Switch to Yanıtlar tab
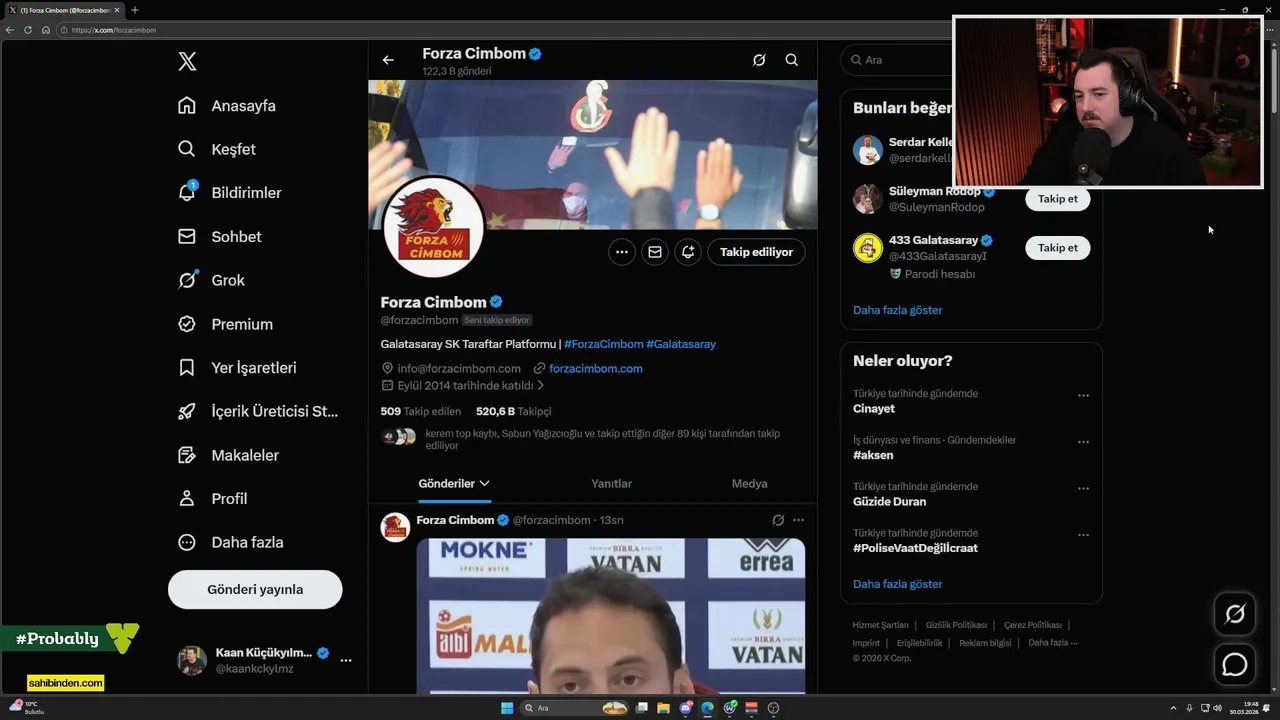The image size is (1280, 720). coord(611,484)
